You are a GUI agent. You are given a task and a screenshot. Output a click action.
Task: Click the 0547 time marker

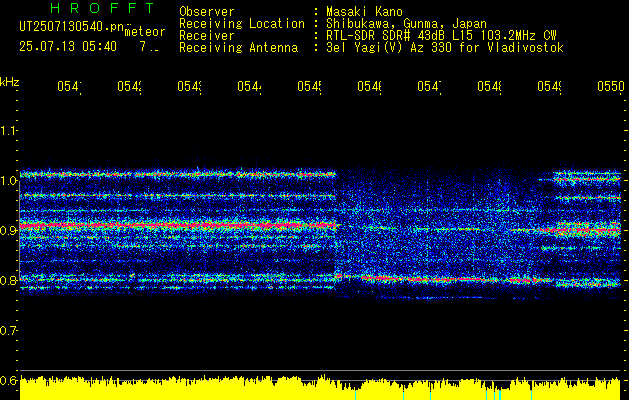[429, 86]
